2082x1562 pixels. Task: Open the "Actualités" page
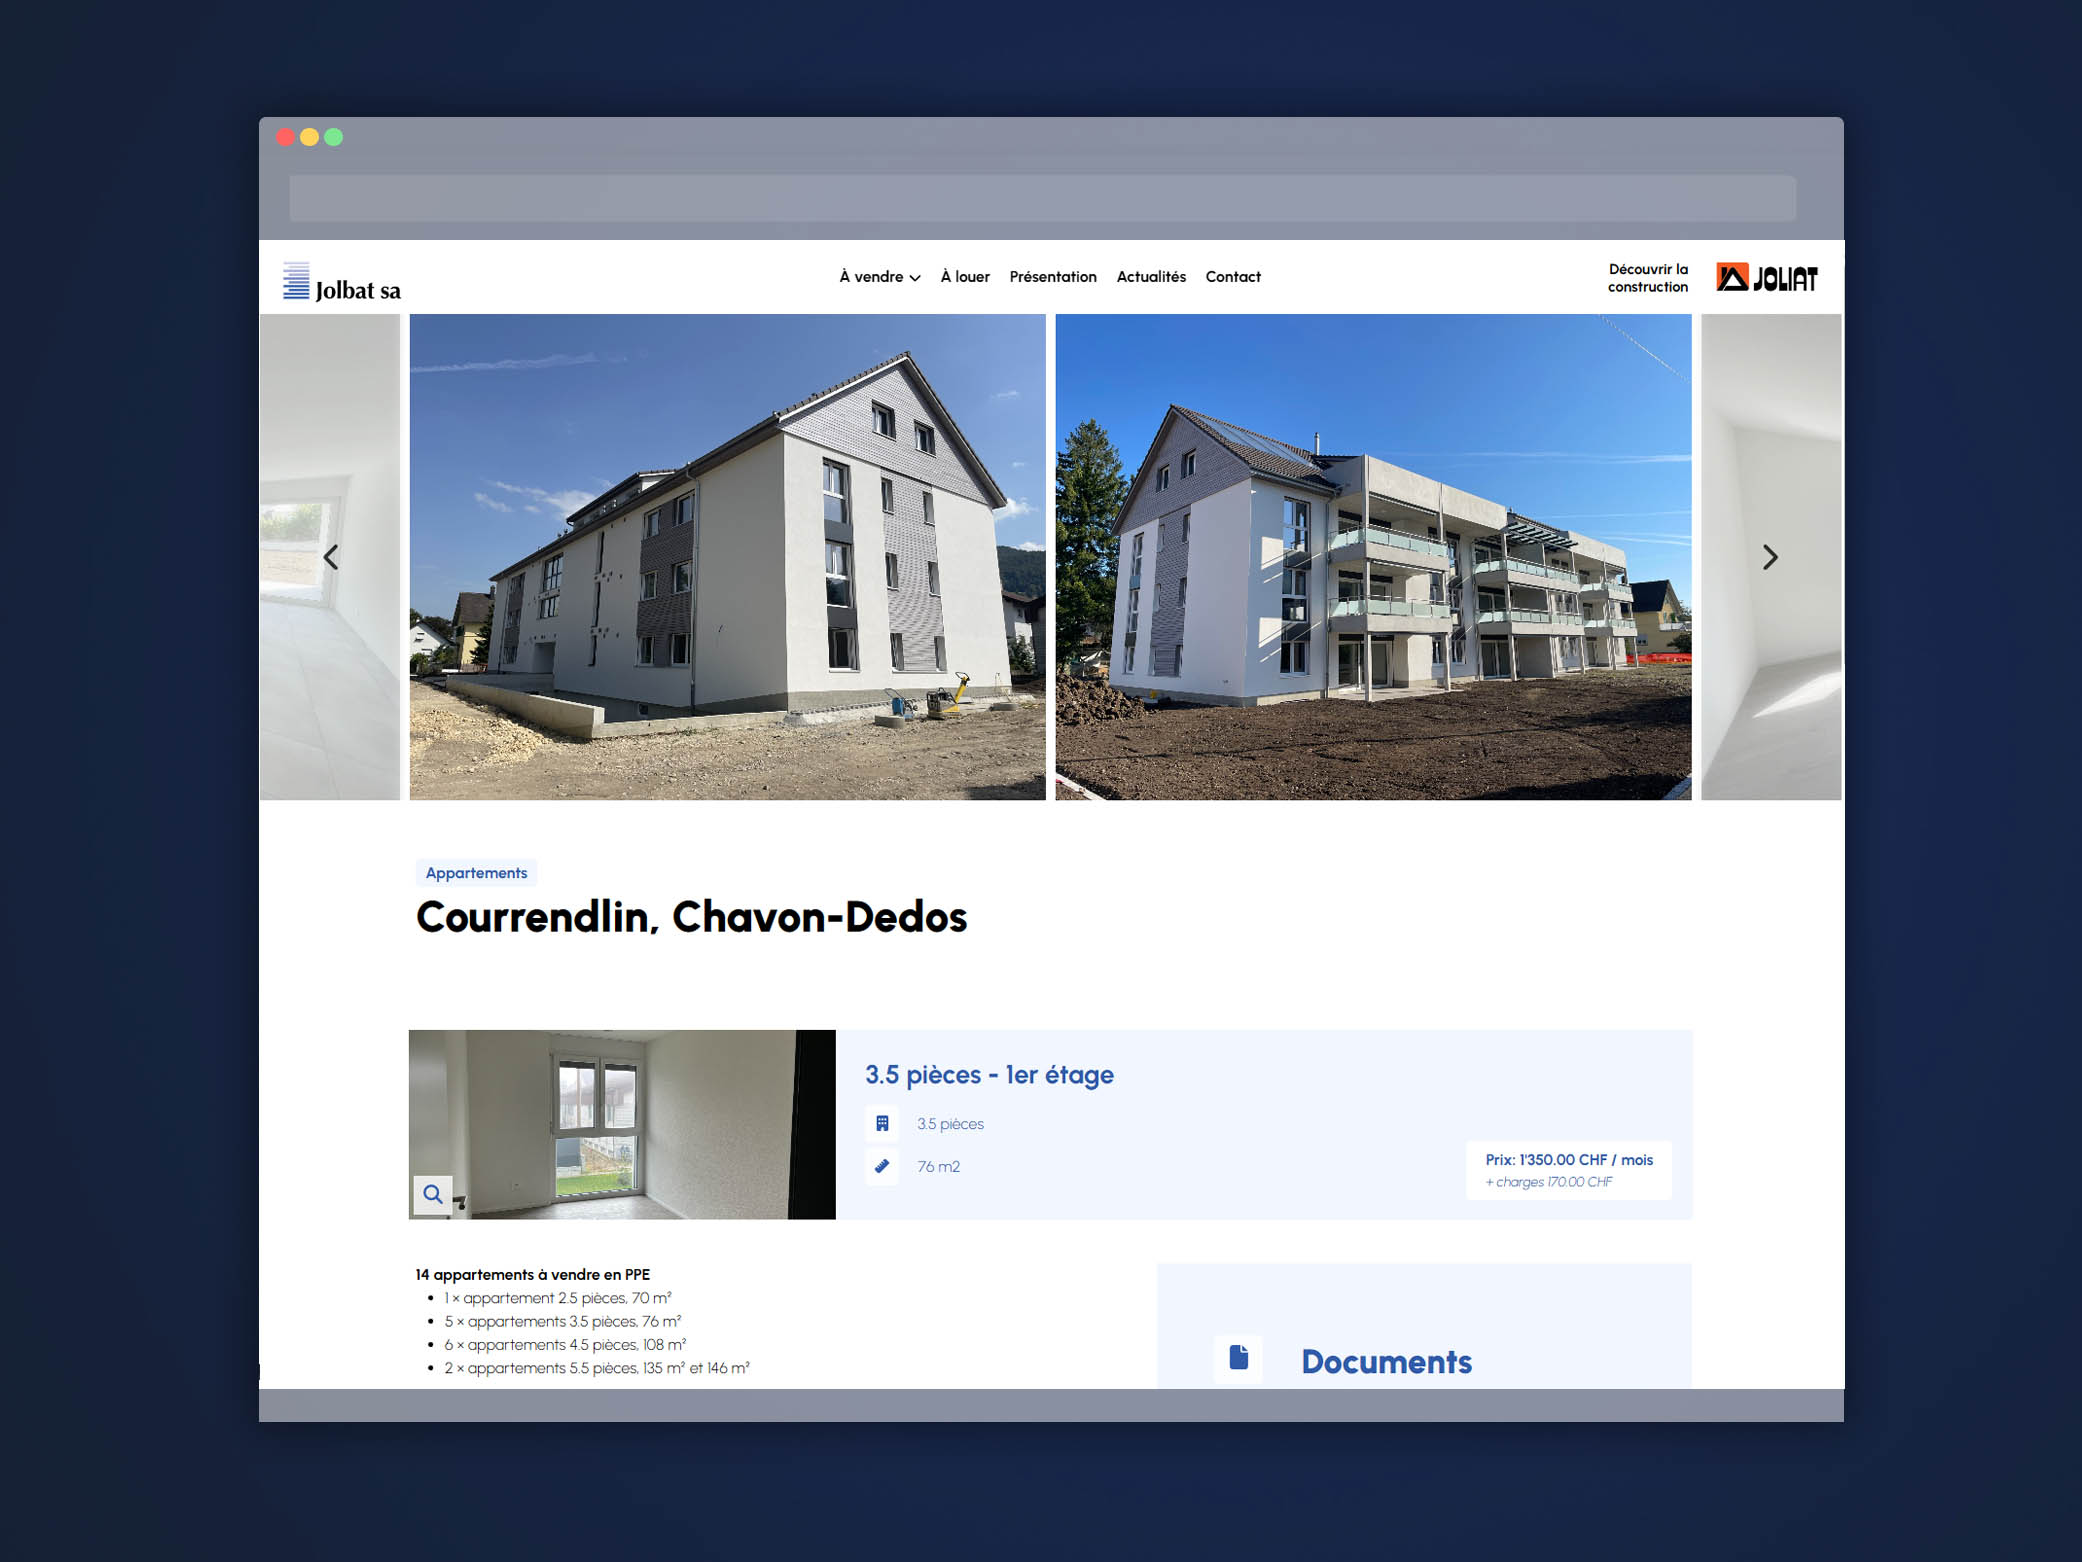(x=1151, y=277)
